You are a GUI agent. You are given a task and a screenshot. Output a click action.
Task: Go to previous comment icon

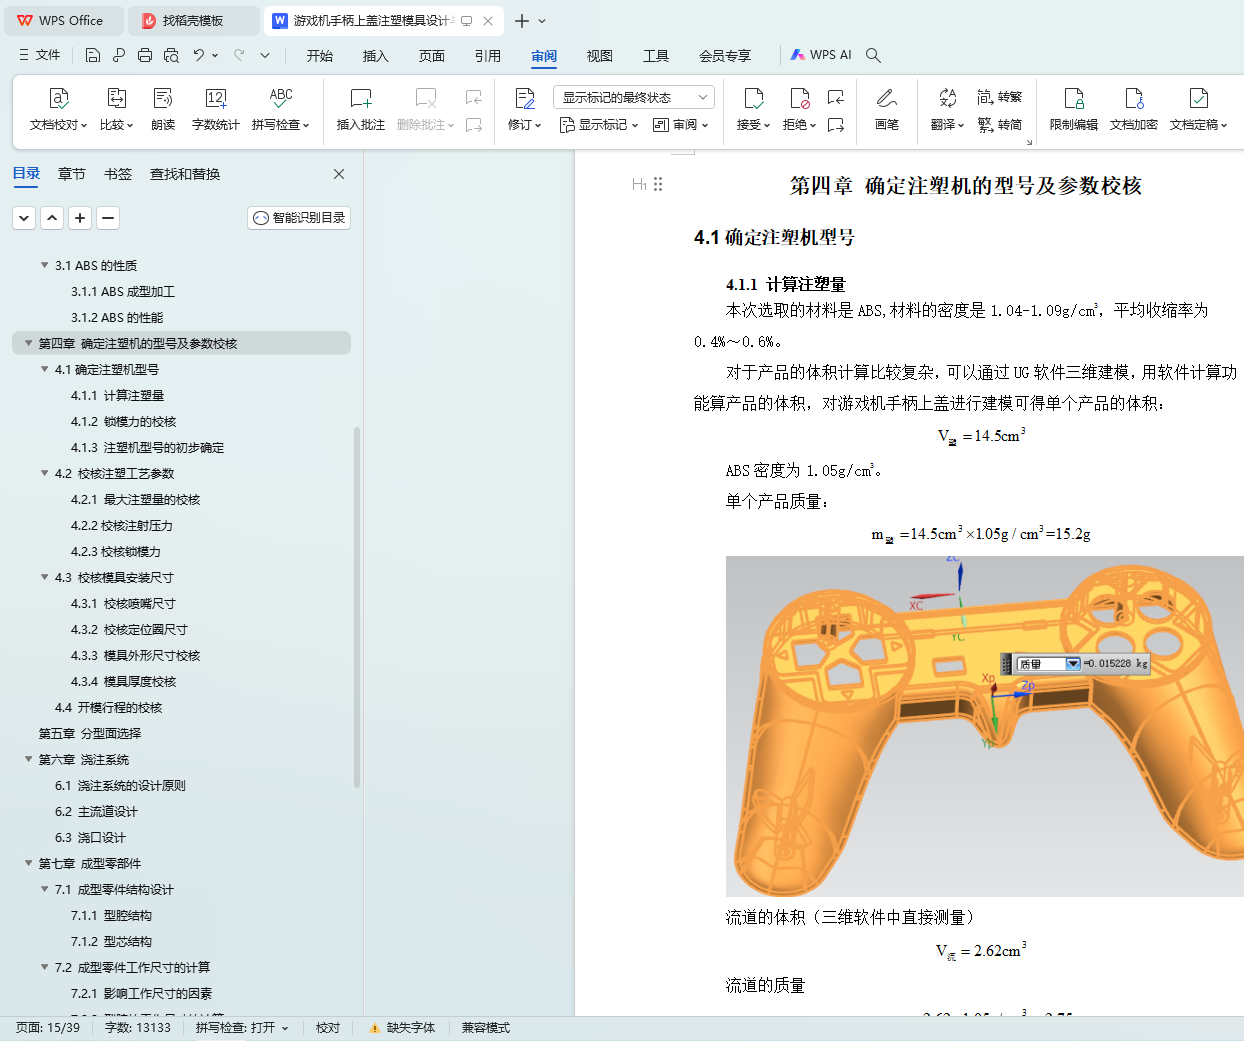[474, 97]
